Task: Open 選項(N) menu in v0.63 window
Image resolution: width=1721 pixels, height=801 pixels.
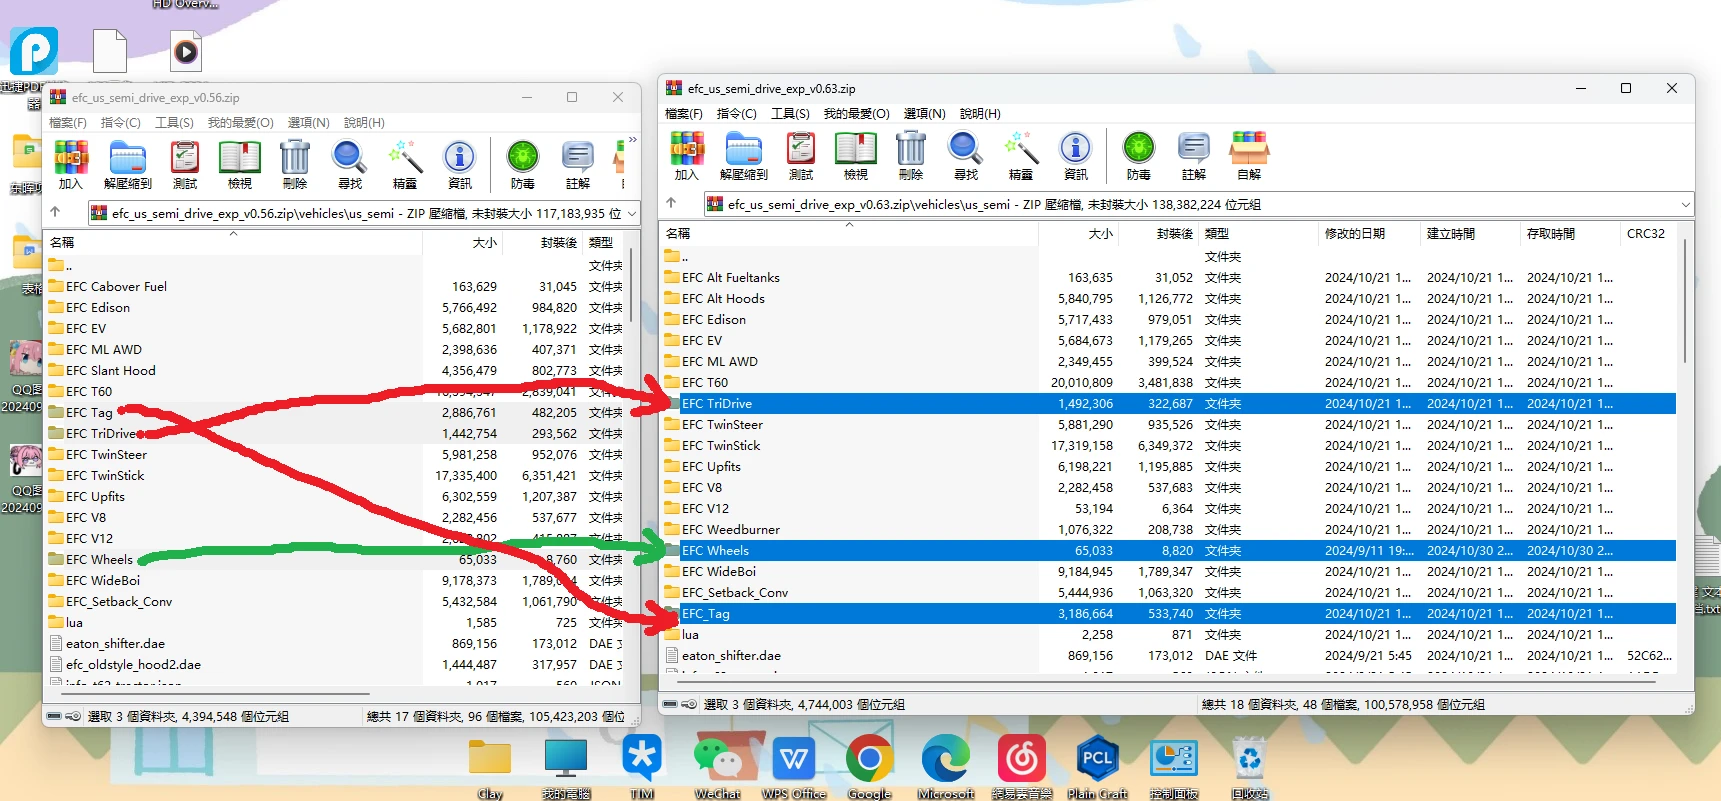Action: pyautogui.click(x=925, y=114)
